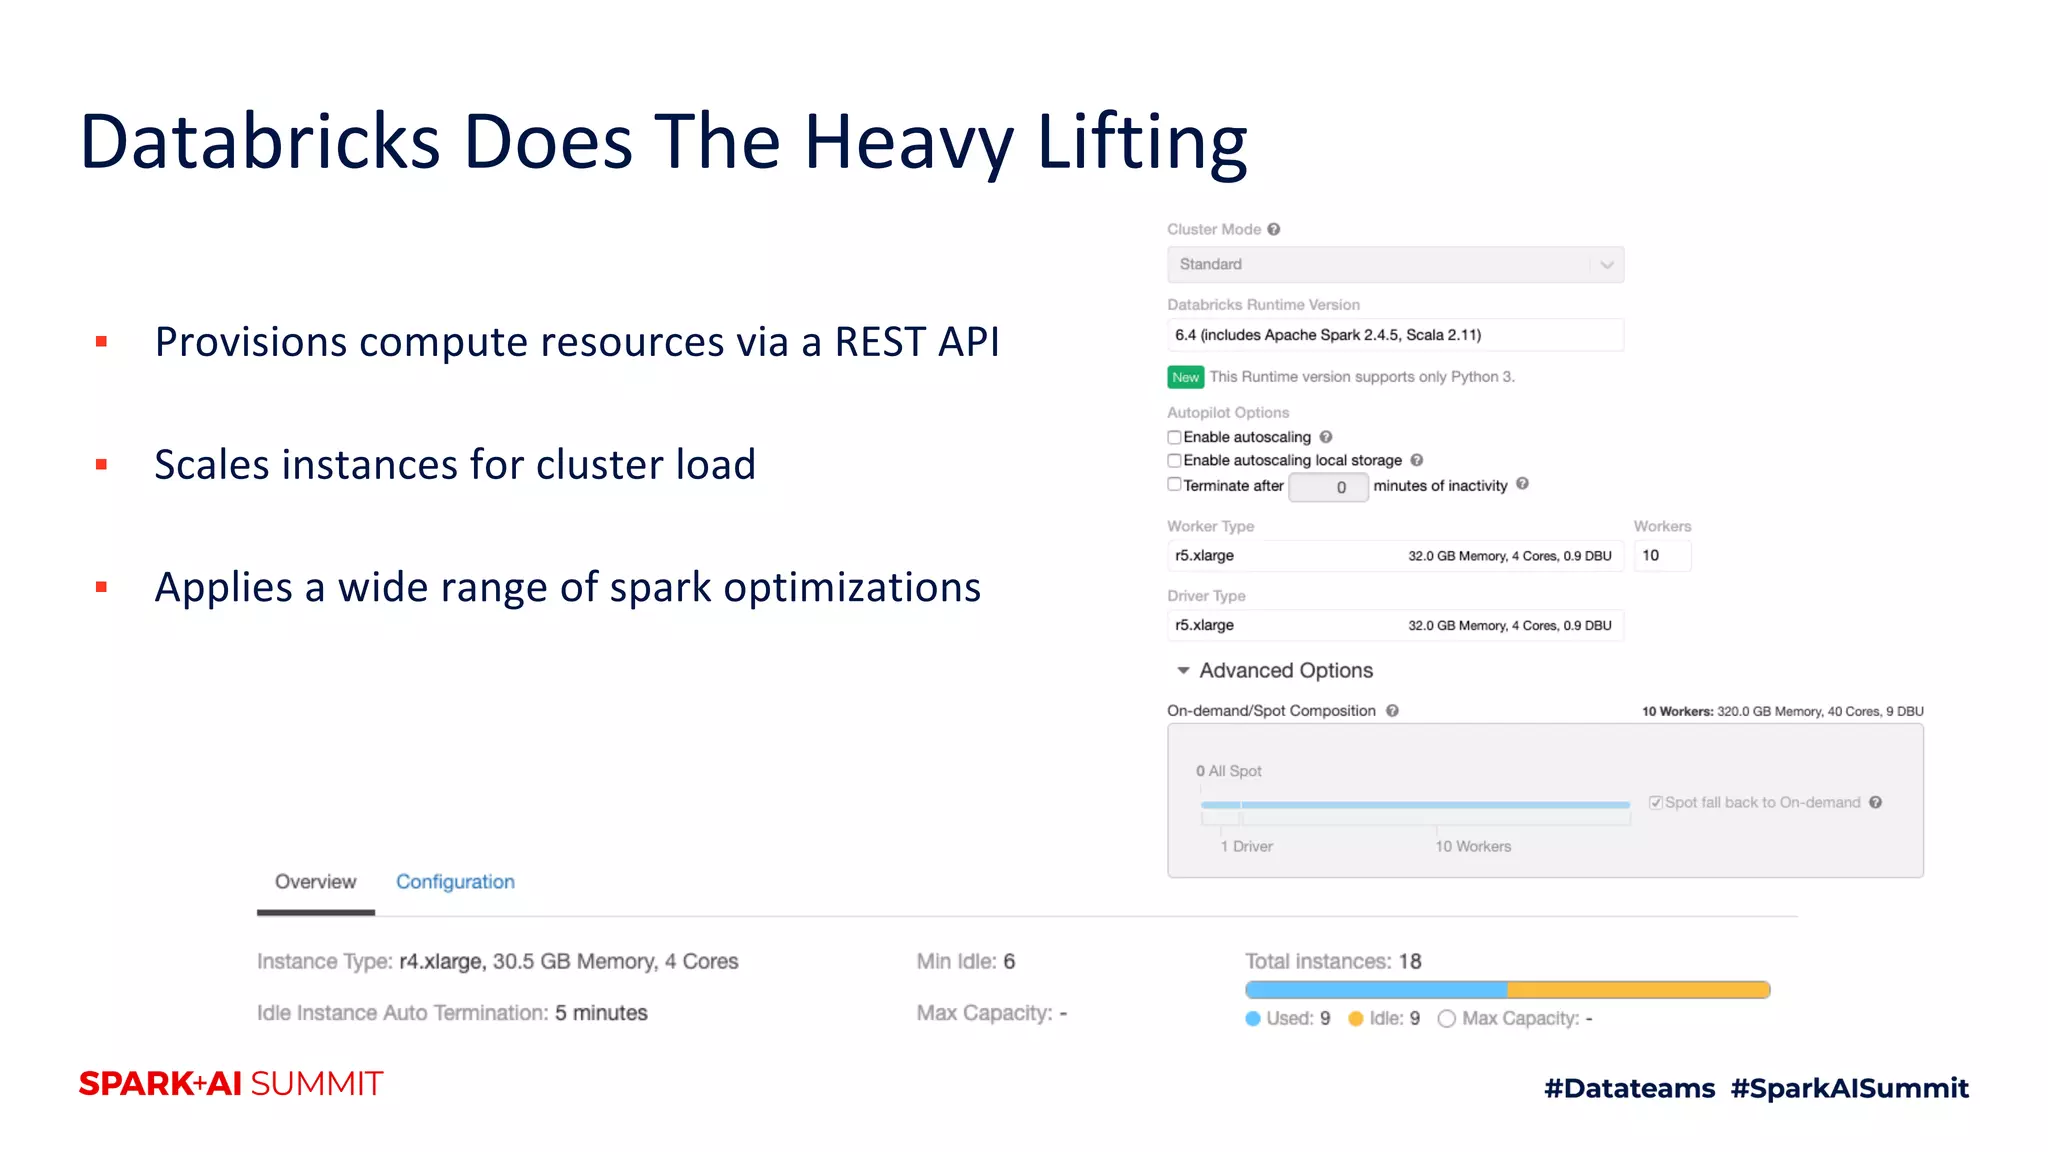
Task: Click the empty Max Capacity legend circle
Action: [1446, 1019]
